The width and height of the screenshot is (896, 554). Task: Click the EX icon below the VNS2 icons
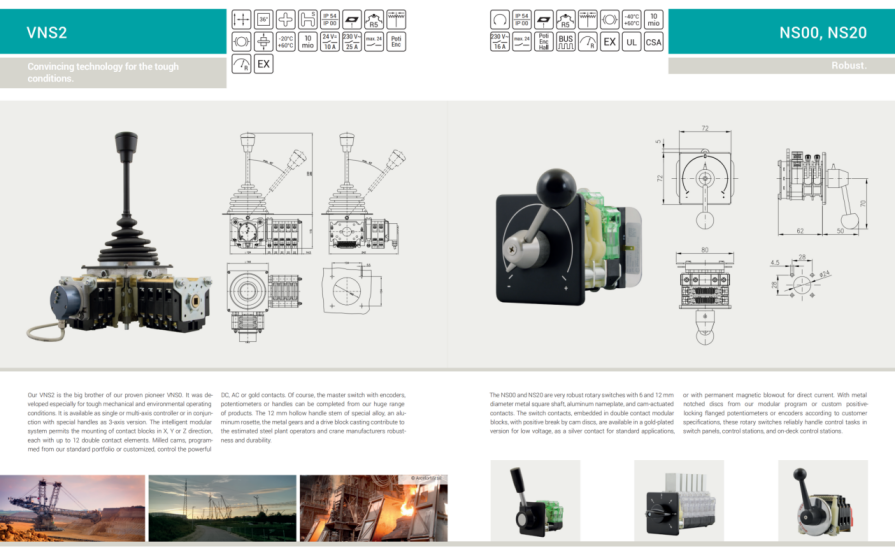(263, 64)
